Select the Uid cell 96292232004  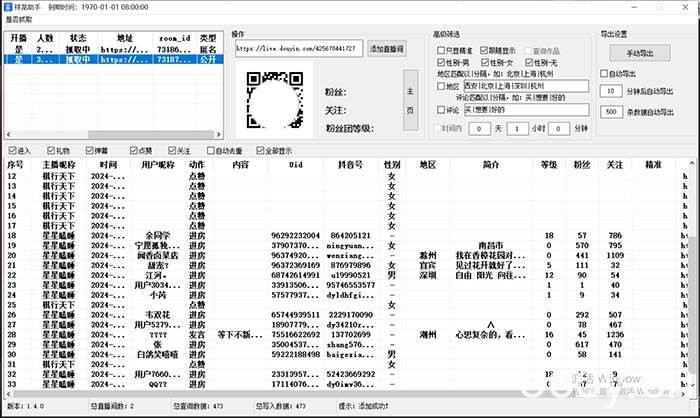296,235
